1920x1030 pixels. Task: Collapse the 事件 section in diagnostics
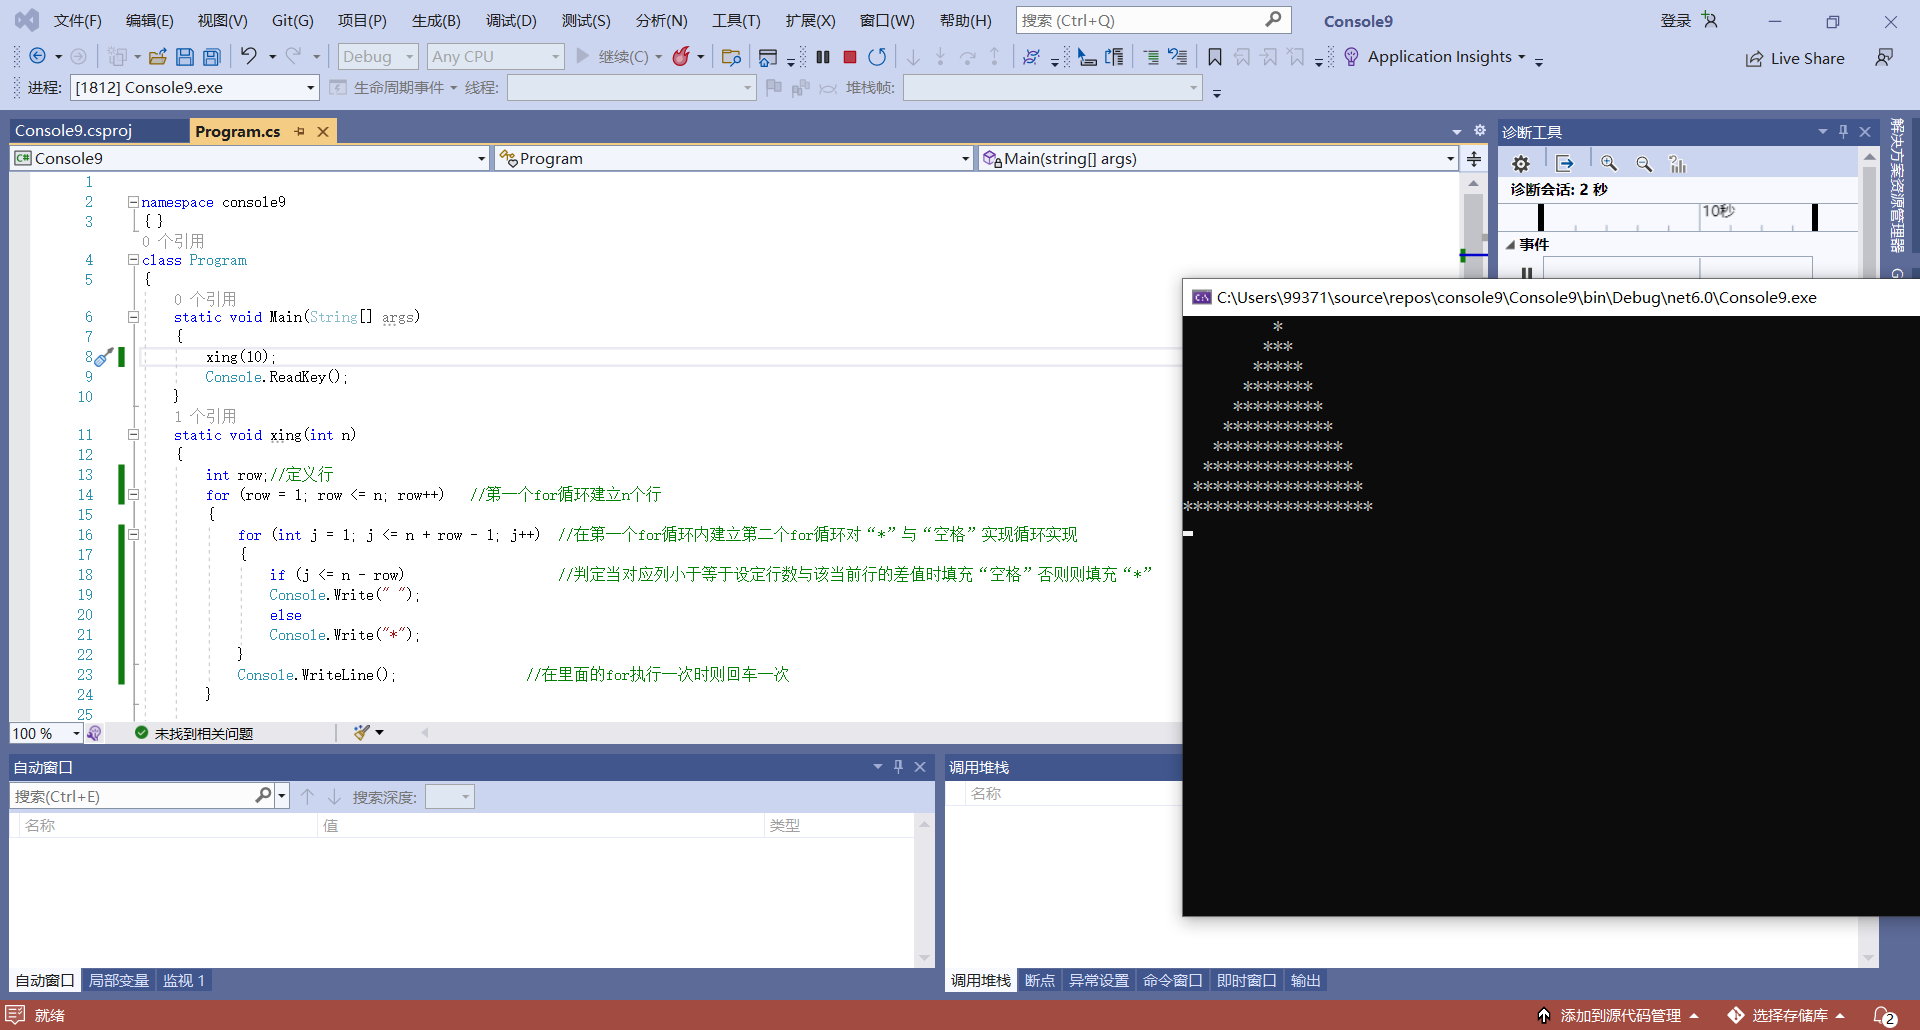pyautogui.click(x=1510, y=245)
